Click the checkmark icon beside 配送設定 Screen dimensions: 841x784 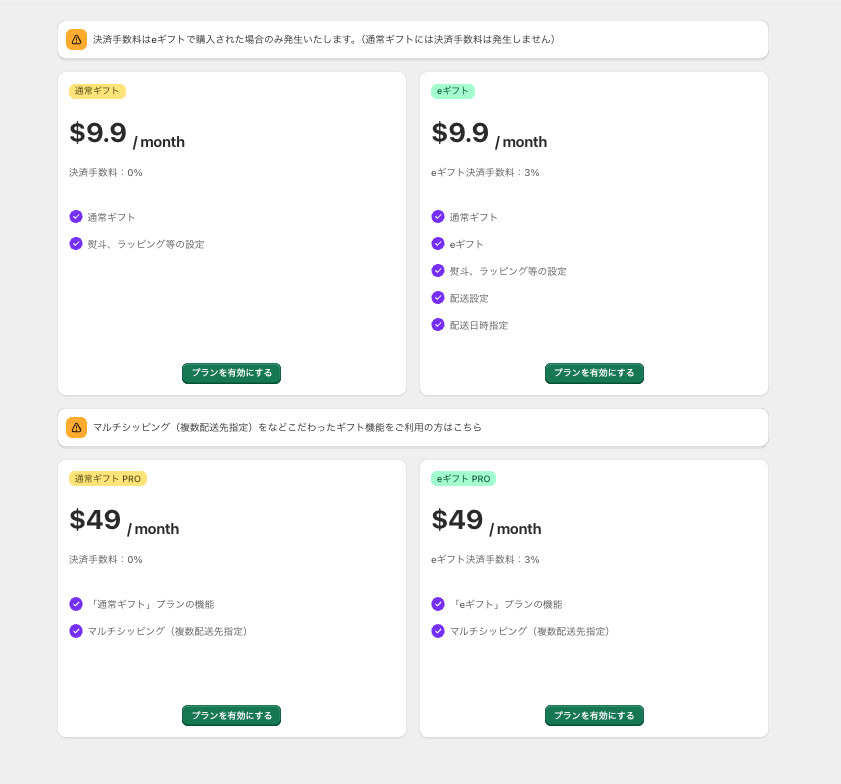438,298
